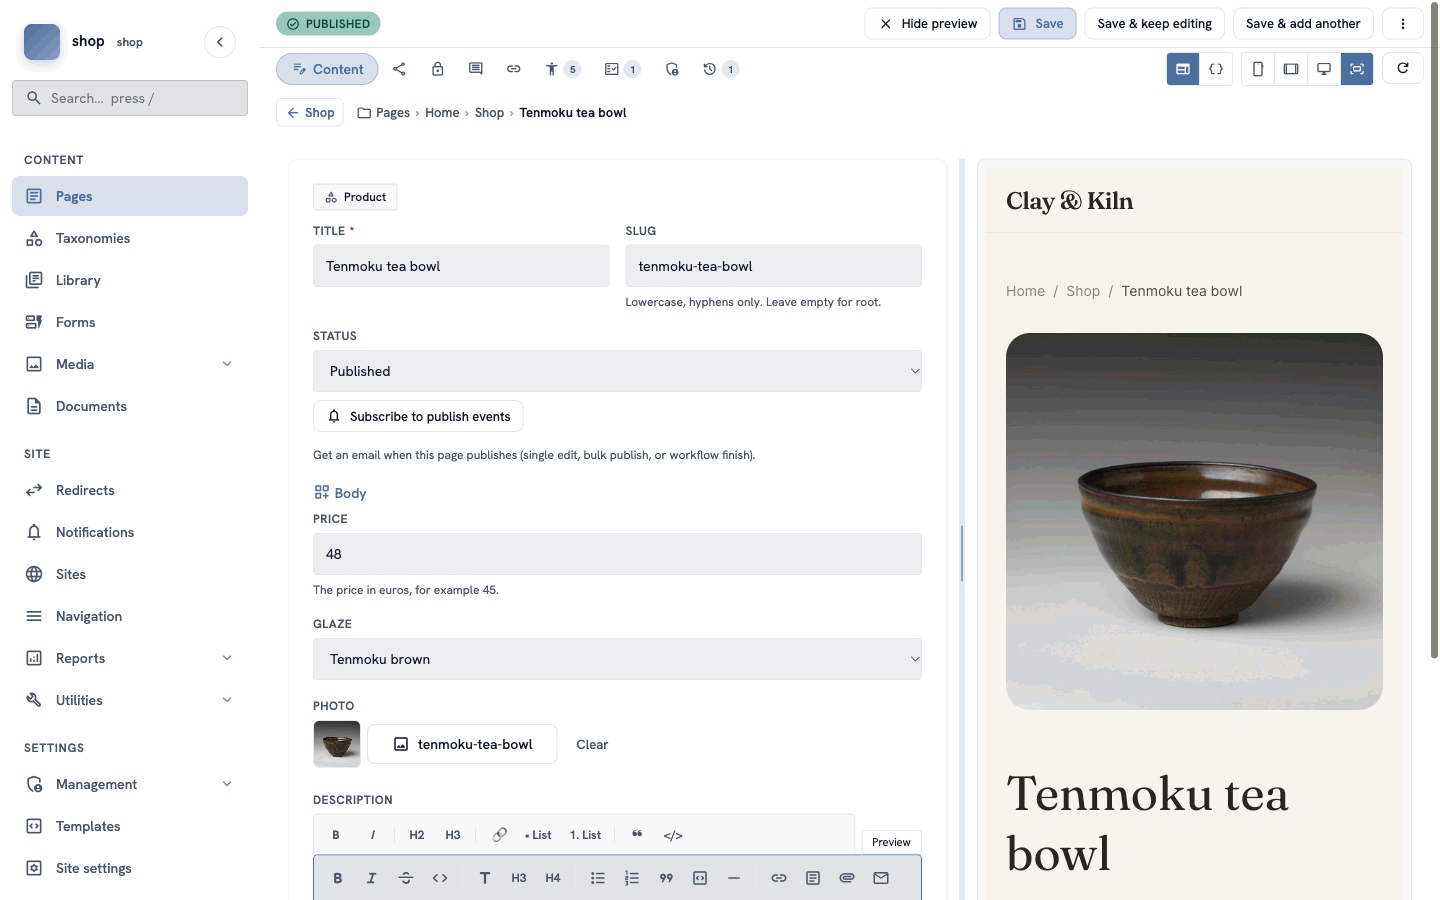Open Taxonomies in the sidebar

click(x=130, y=238)
